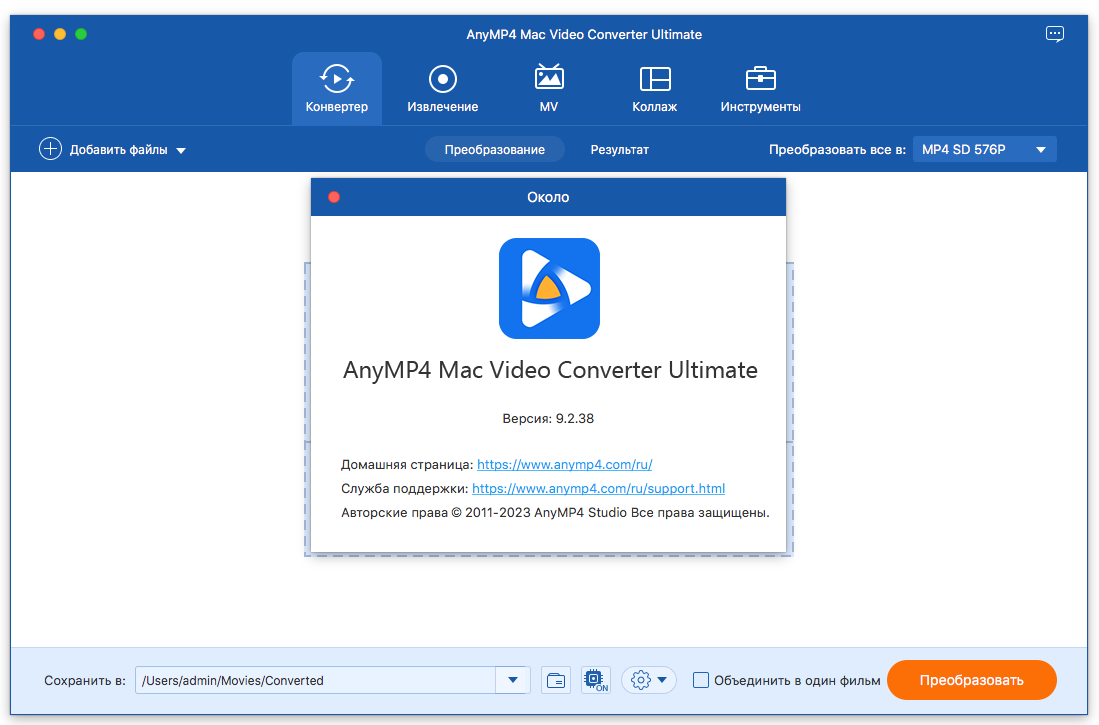Image resolution: width=1099 pixels, height=725 pixels.
Task: Open the Конвертер tab icon
Action: (336, 79)
